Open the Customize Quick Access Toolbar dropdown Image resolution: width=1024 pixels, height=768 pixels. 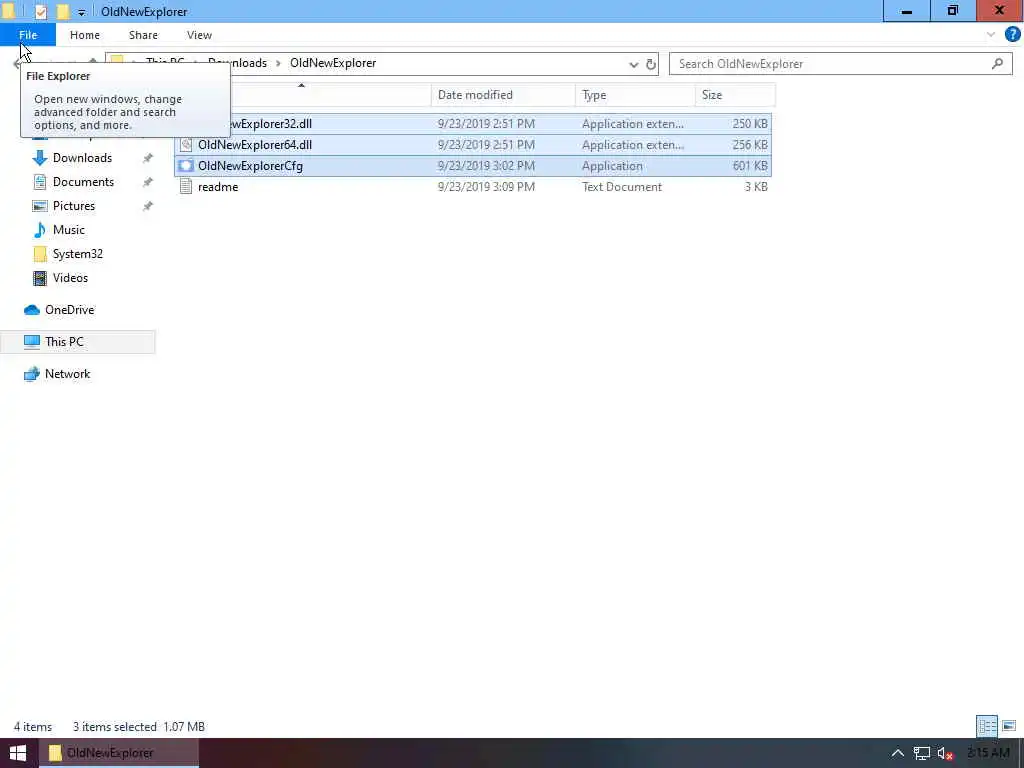[x=82, y=12]
